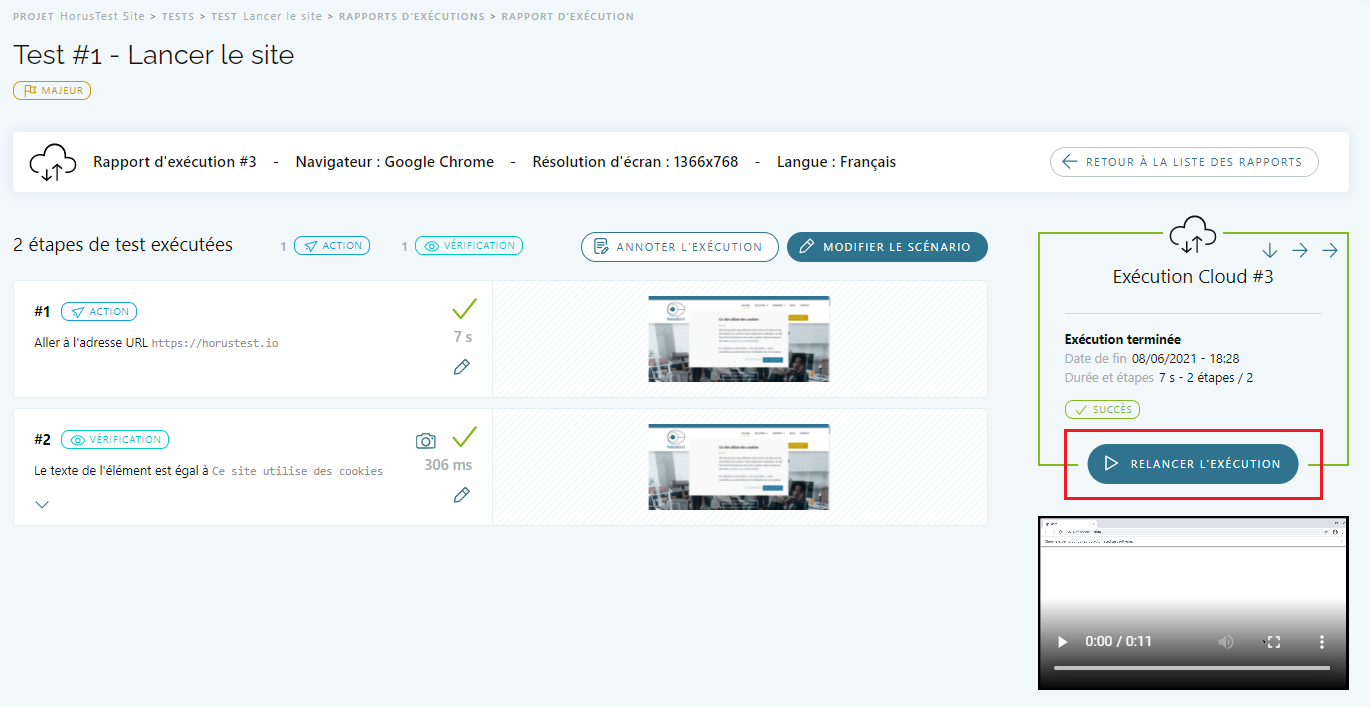The height and width of the screenshot is (707, 1370).
Task: Click the video progress bar
Action: pyautogui.click(x=1191, y=668)
